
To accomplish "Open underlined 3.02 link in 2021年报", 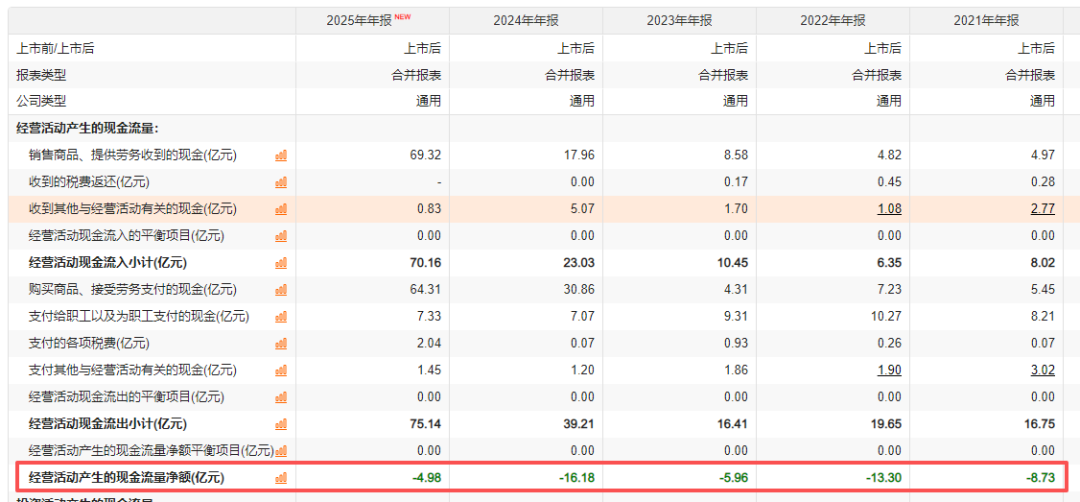I will click(x=1043, y=370).
